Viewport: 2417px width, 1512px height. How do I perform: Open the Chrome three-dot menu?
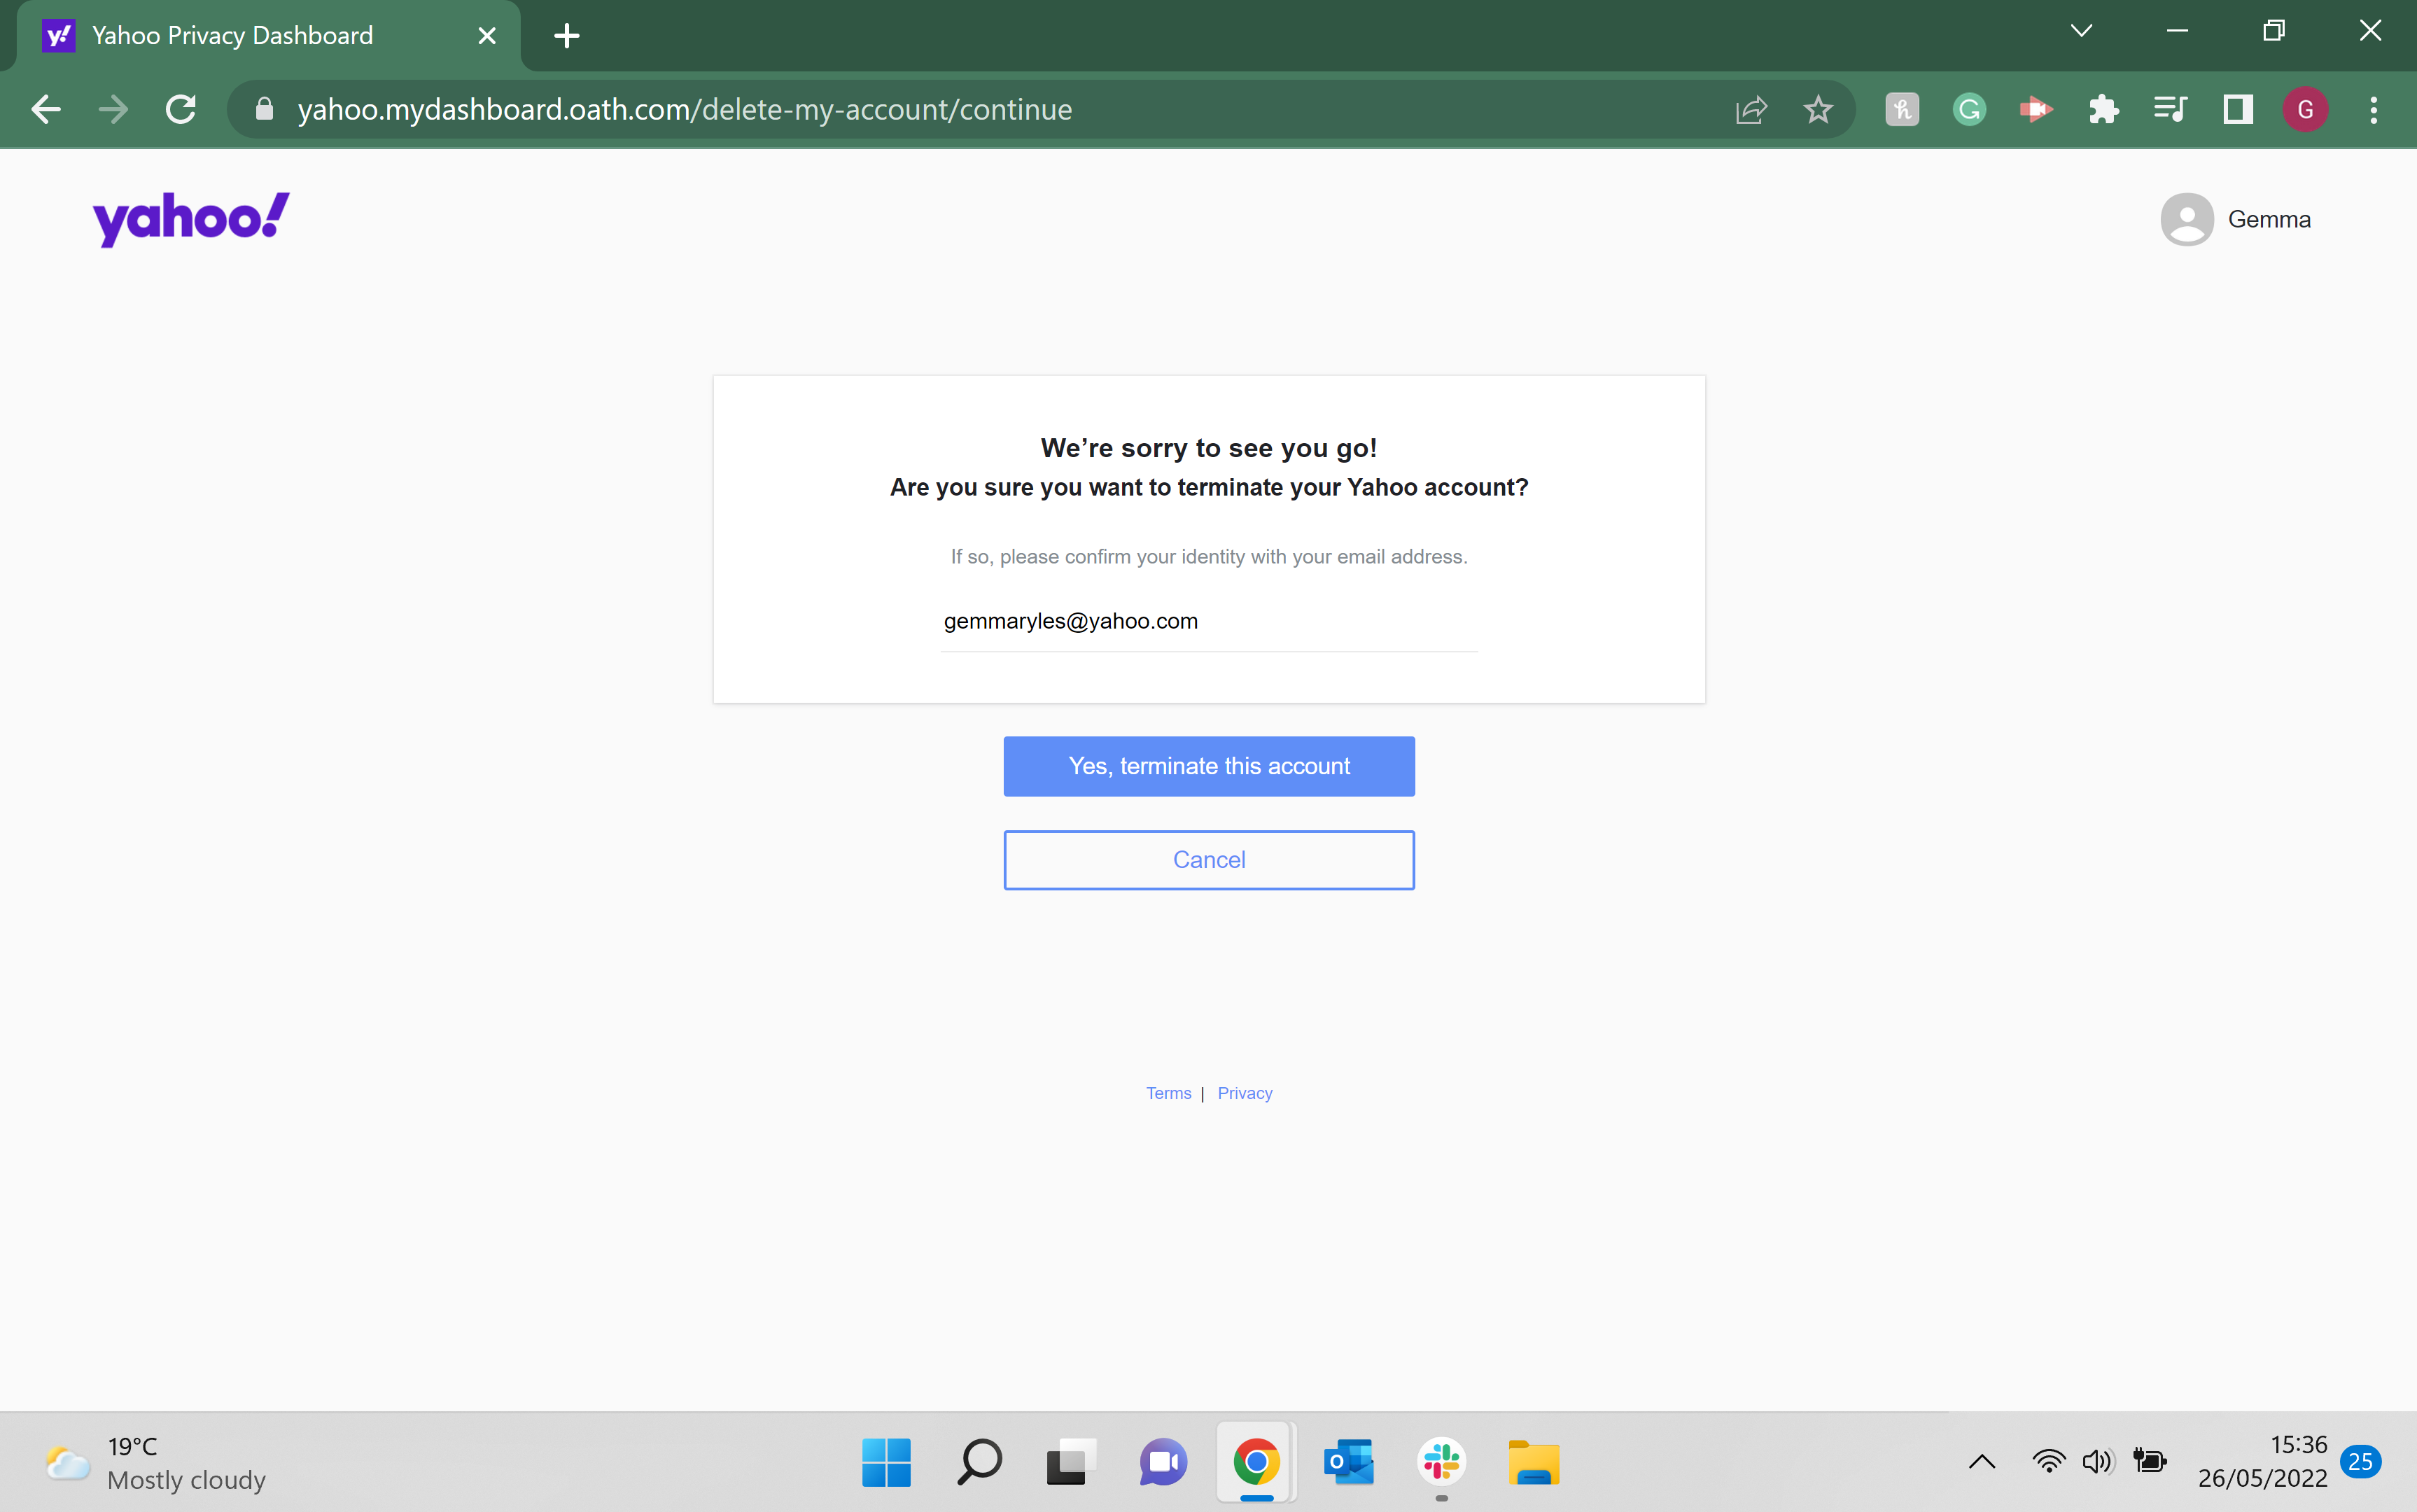[x=2373, y=109]
